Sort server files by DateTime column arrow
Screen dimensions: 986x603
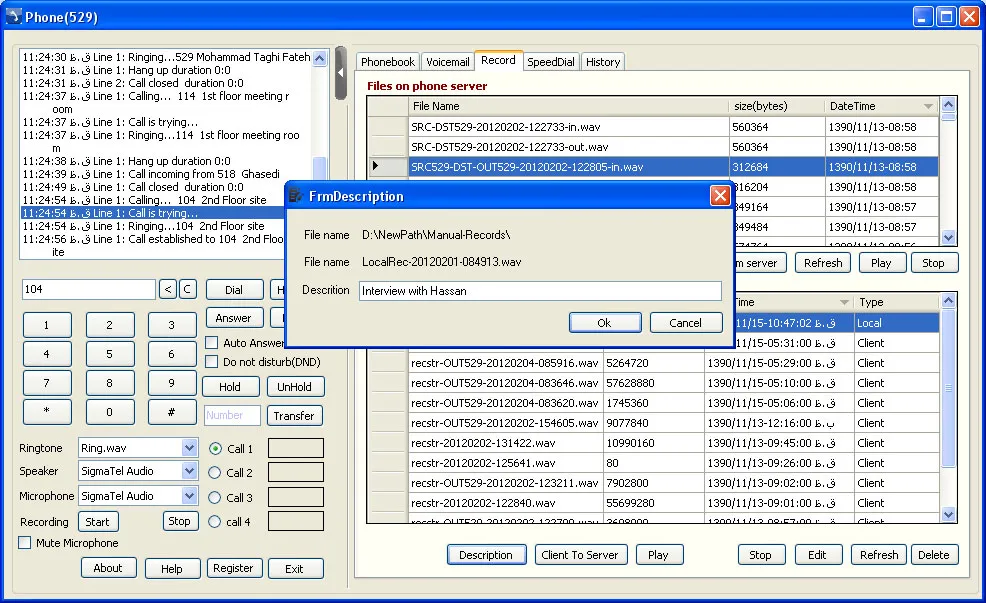click(928, 106)
